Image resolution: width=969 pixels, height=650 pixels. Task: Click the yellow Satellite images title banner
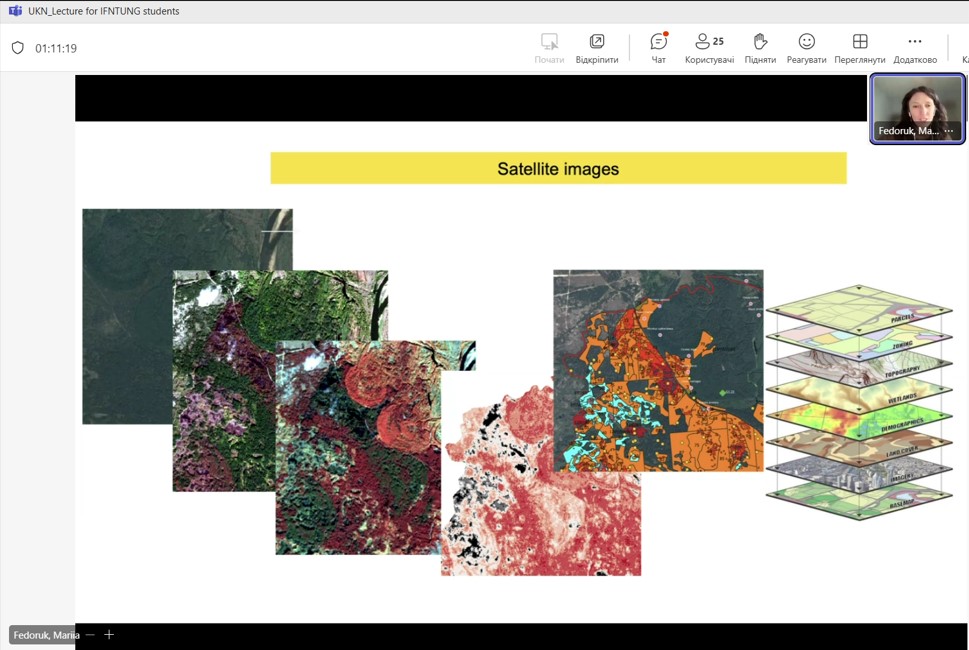558,168
